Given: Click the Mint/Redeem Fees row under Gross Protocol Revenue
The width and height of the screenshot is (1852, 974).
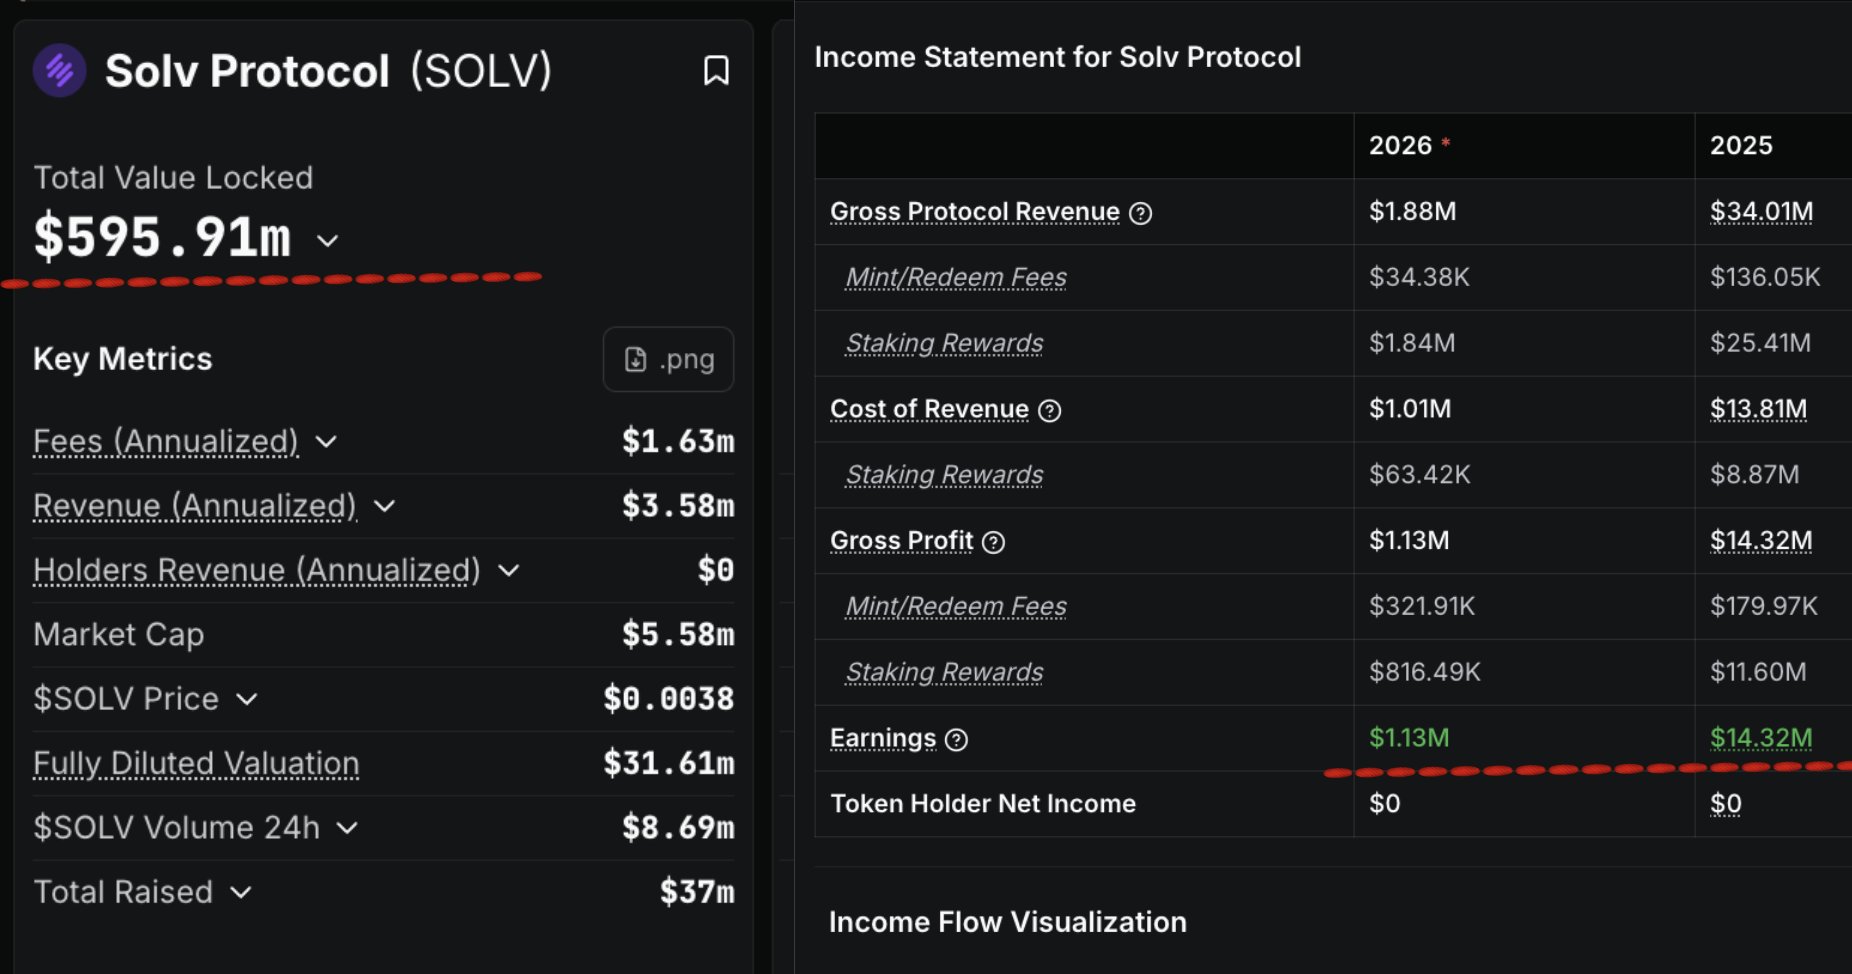Looking at the screenshot, I should [x=956, y=277].
